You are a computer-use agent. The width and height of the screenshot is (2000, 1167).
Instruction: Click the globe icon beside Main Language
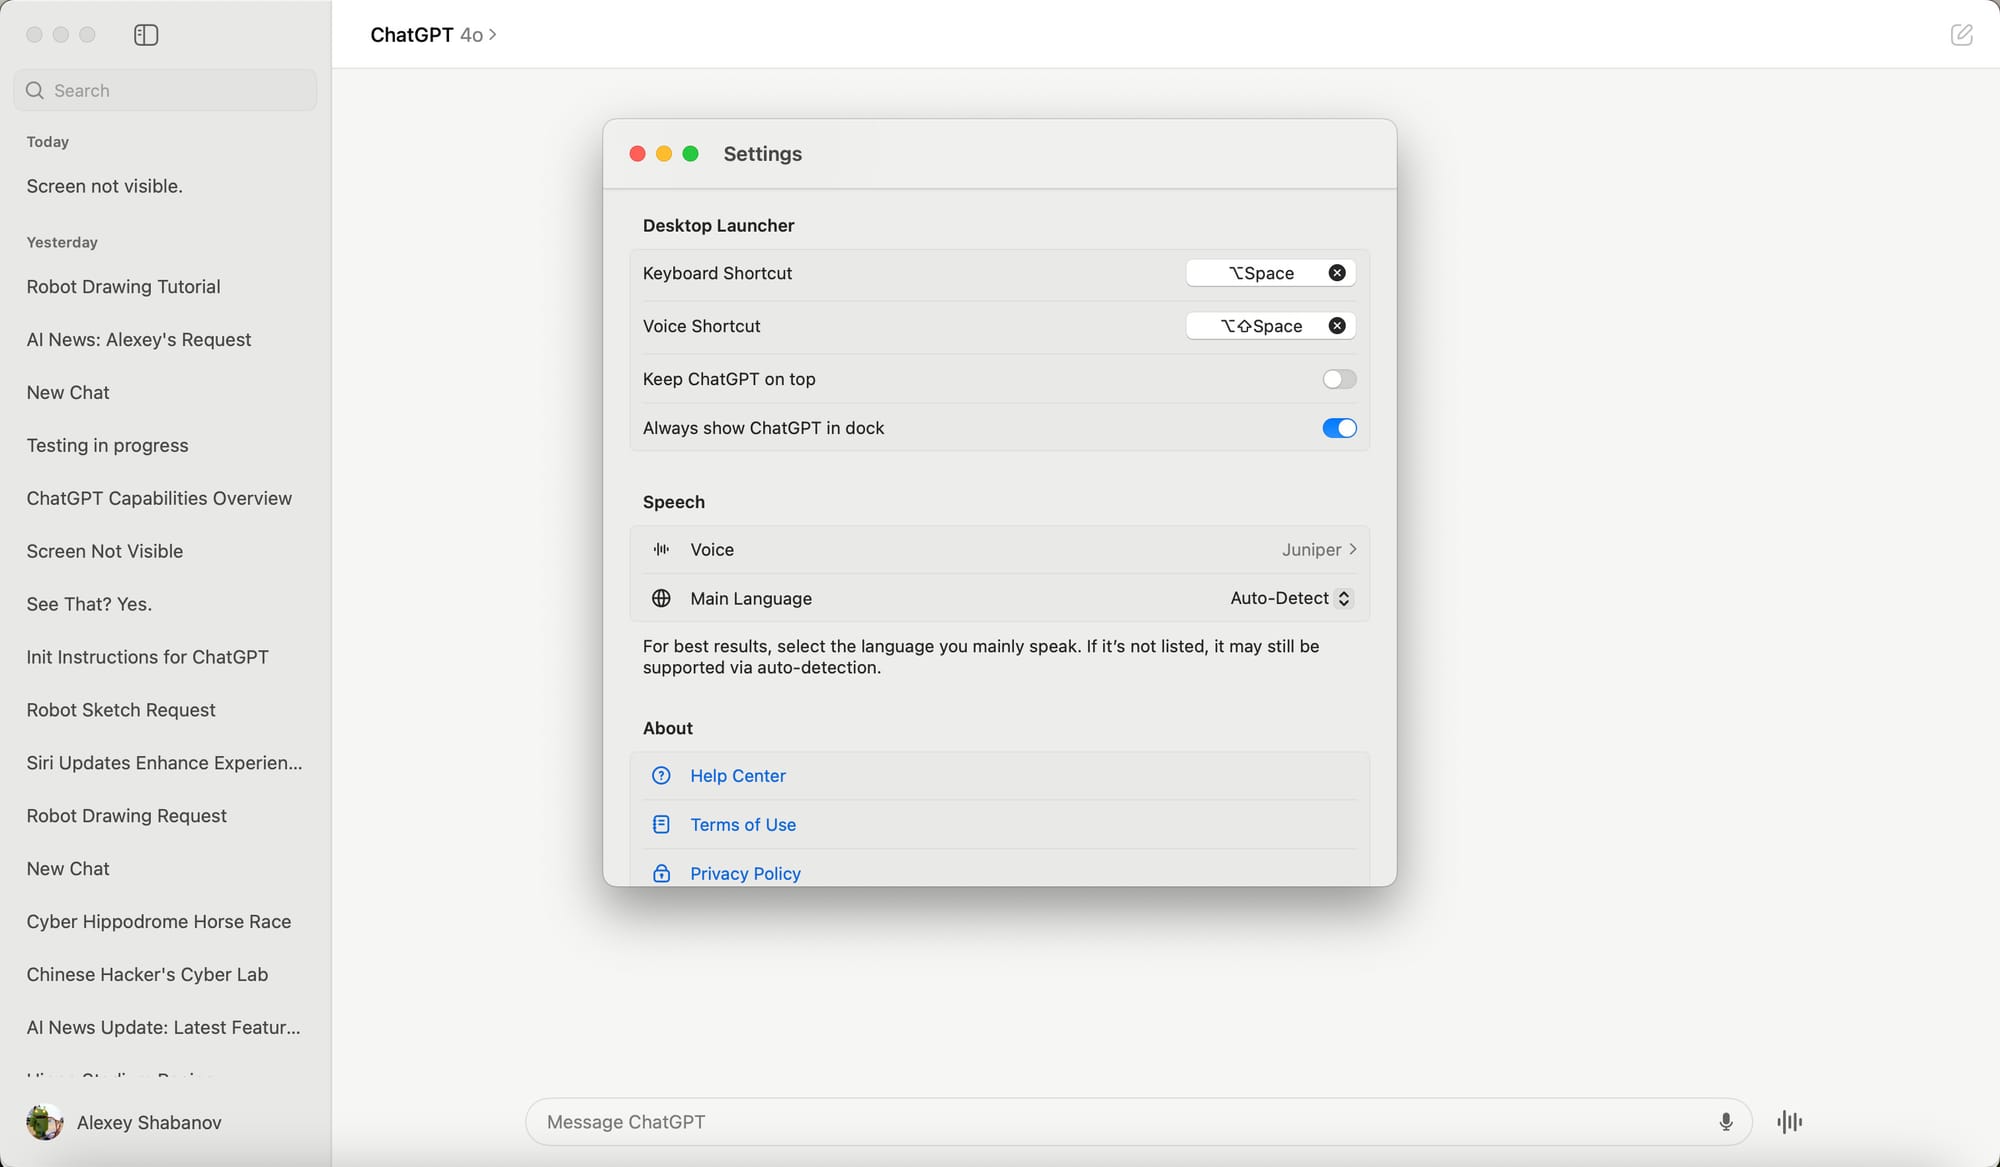pos(661,598)
